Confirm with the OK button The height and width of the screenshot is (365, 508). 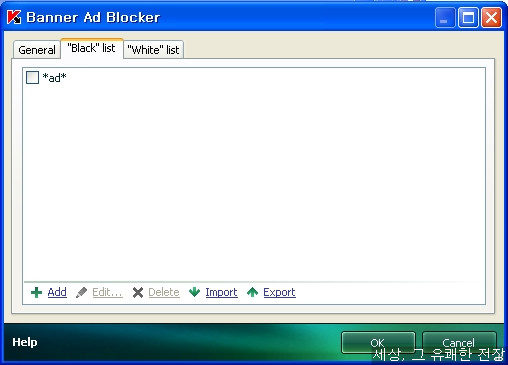click(378, 342)
